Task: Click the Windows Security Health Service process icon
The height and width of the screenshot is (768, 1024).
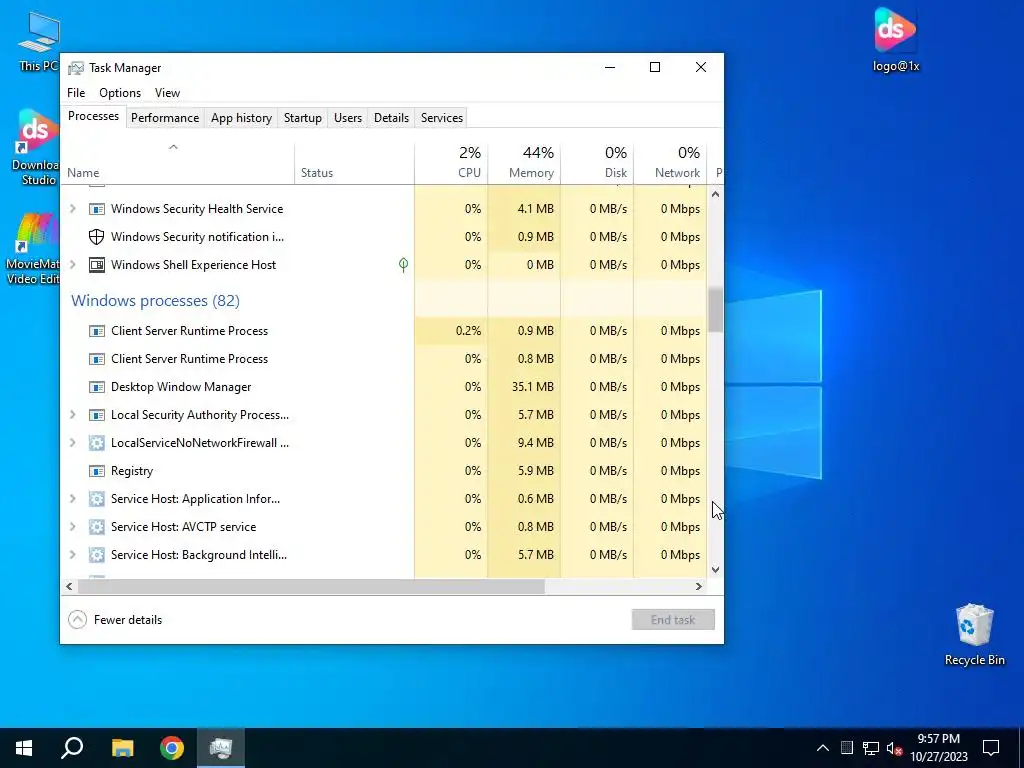Action: click(x=97, y=209)
